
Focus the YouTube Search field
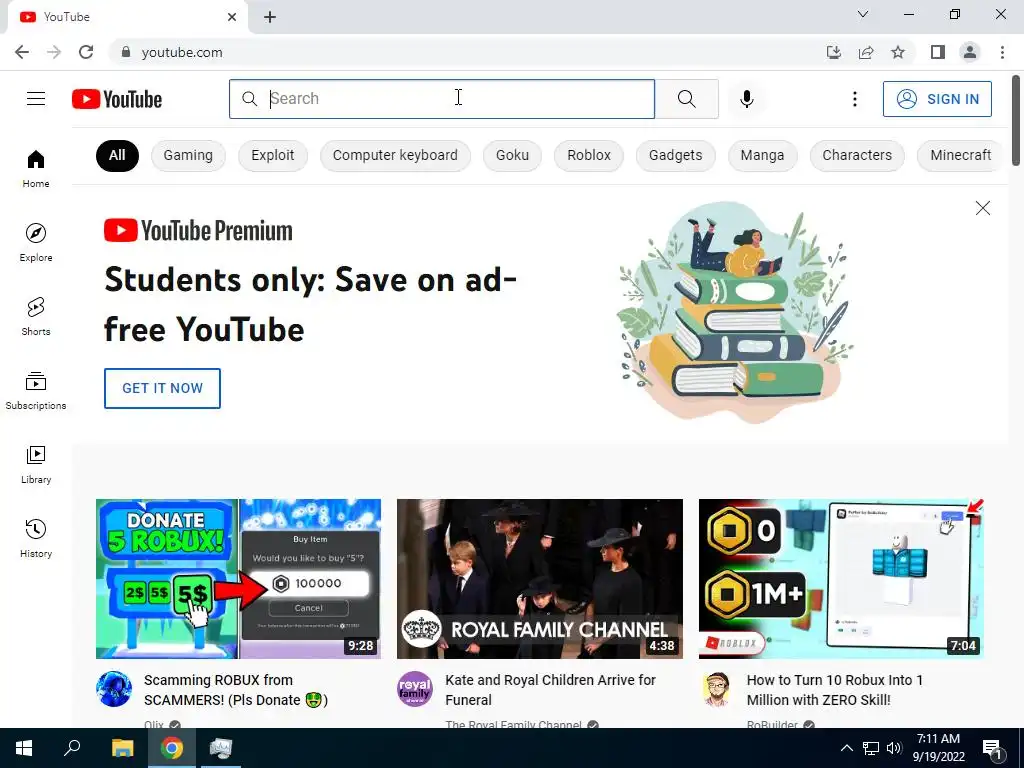pyautogui.click(x=442, y=99)
